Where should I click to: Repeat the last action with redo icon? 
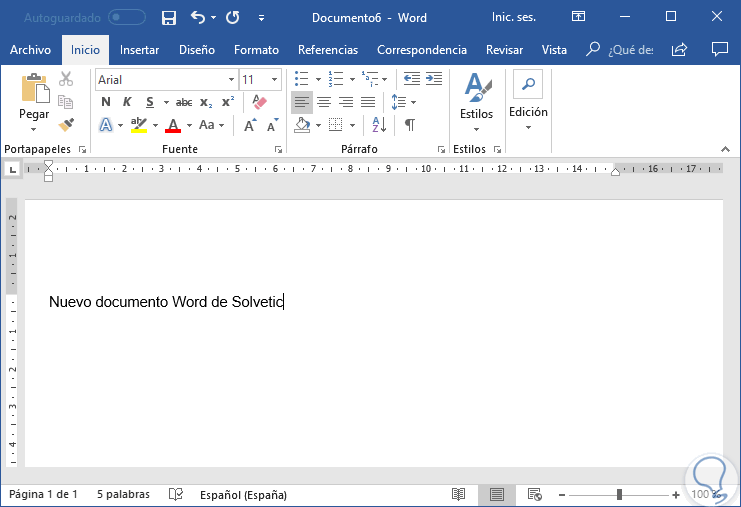[x=232, y=18]
